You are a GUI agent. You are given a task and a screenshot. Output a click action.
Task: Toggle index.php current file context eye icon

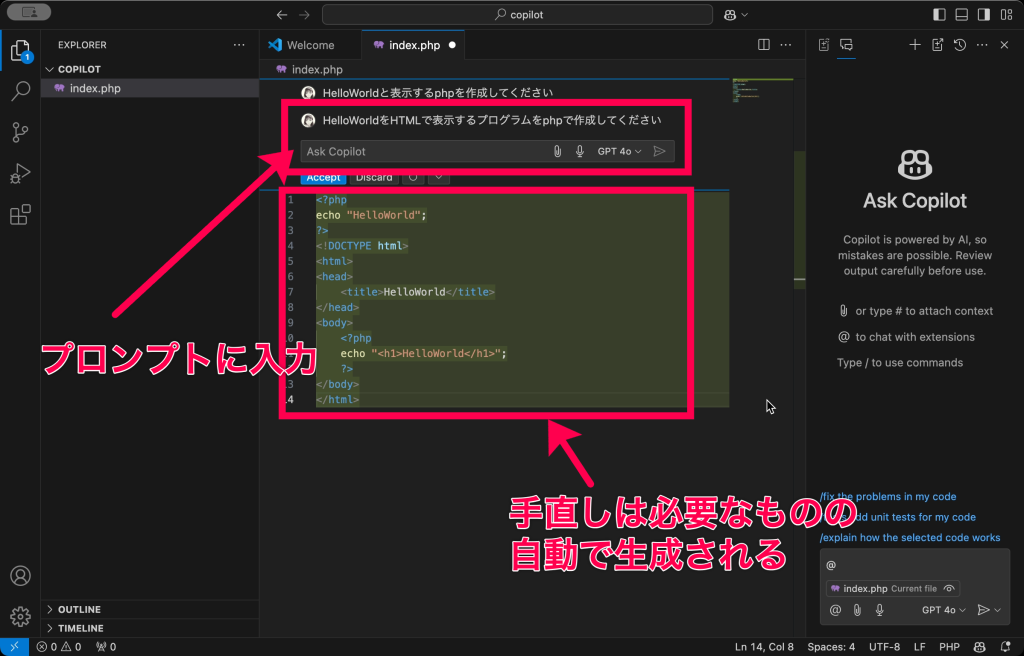pos(949,589)
